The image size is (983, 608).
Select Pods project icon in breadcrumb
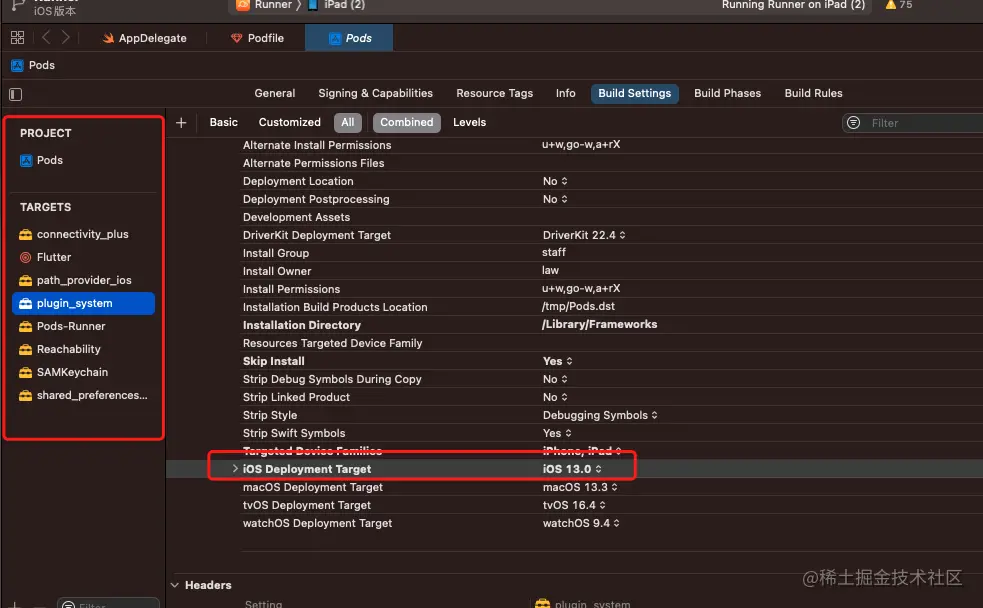tap(18, 65)
